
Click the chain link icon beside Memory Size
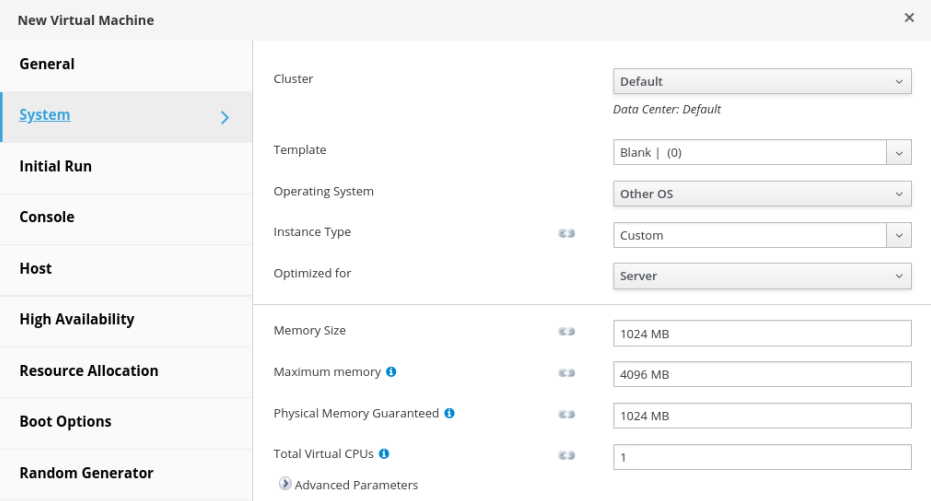pos(566,332)
